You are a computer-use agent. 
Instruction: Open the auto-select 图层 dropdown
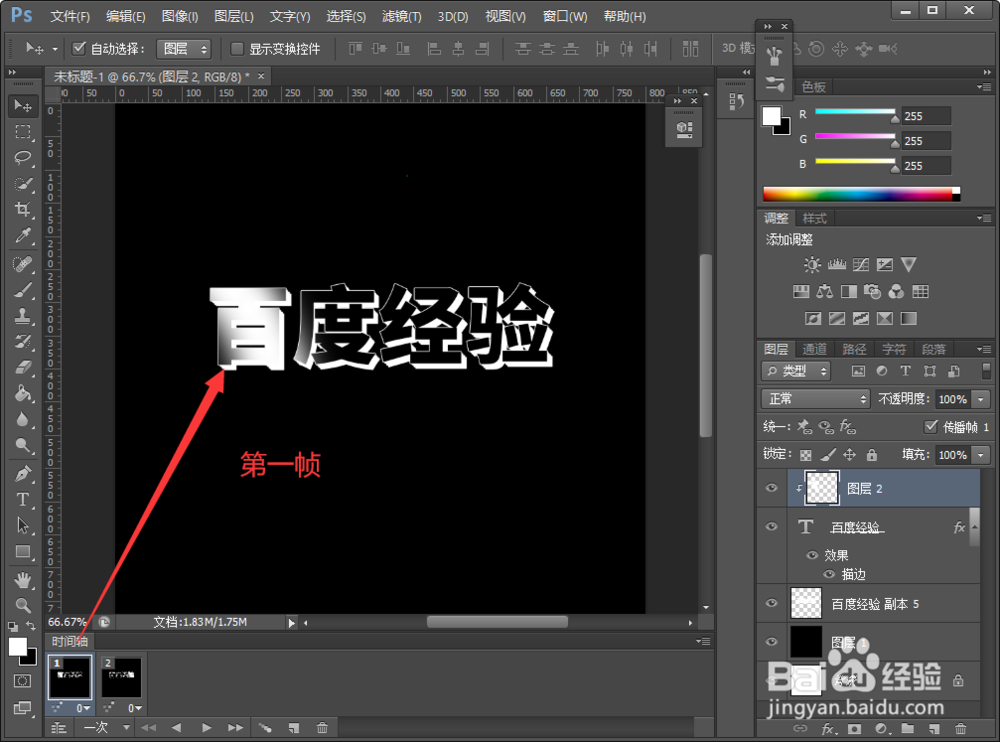point(184,49)
